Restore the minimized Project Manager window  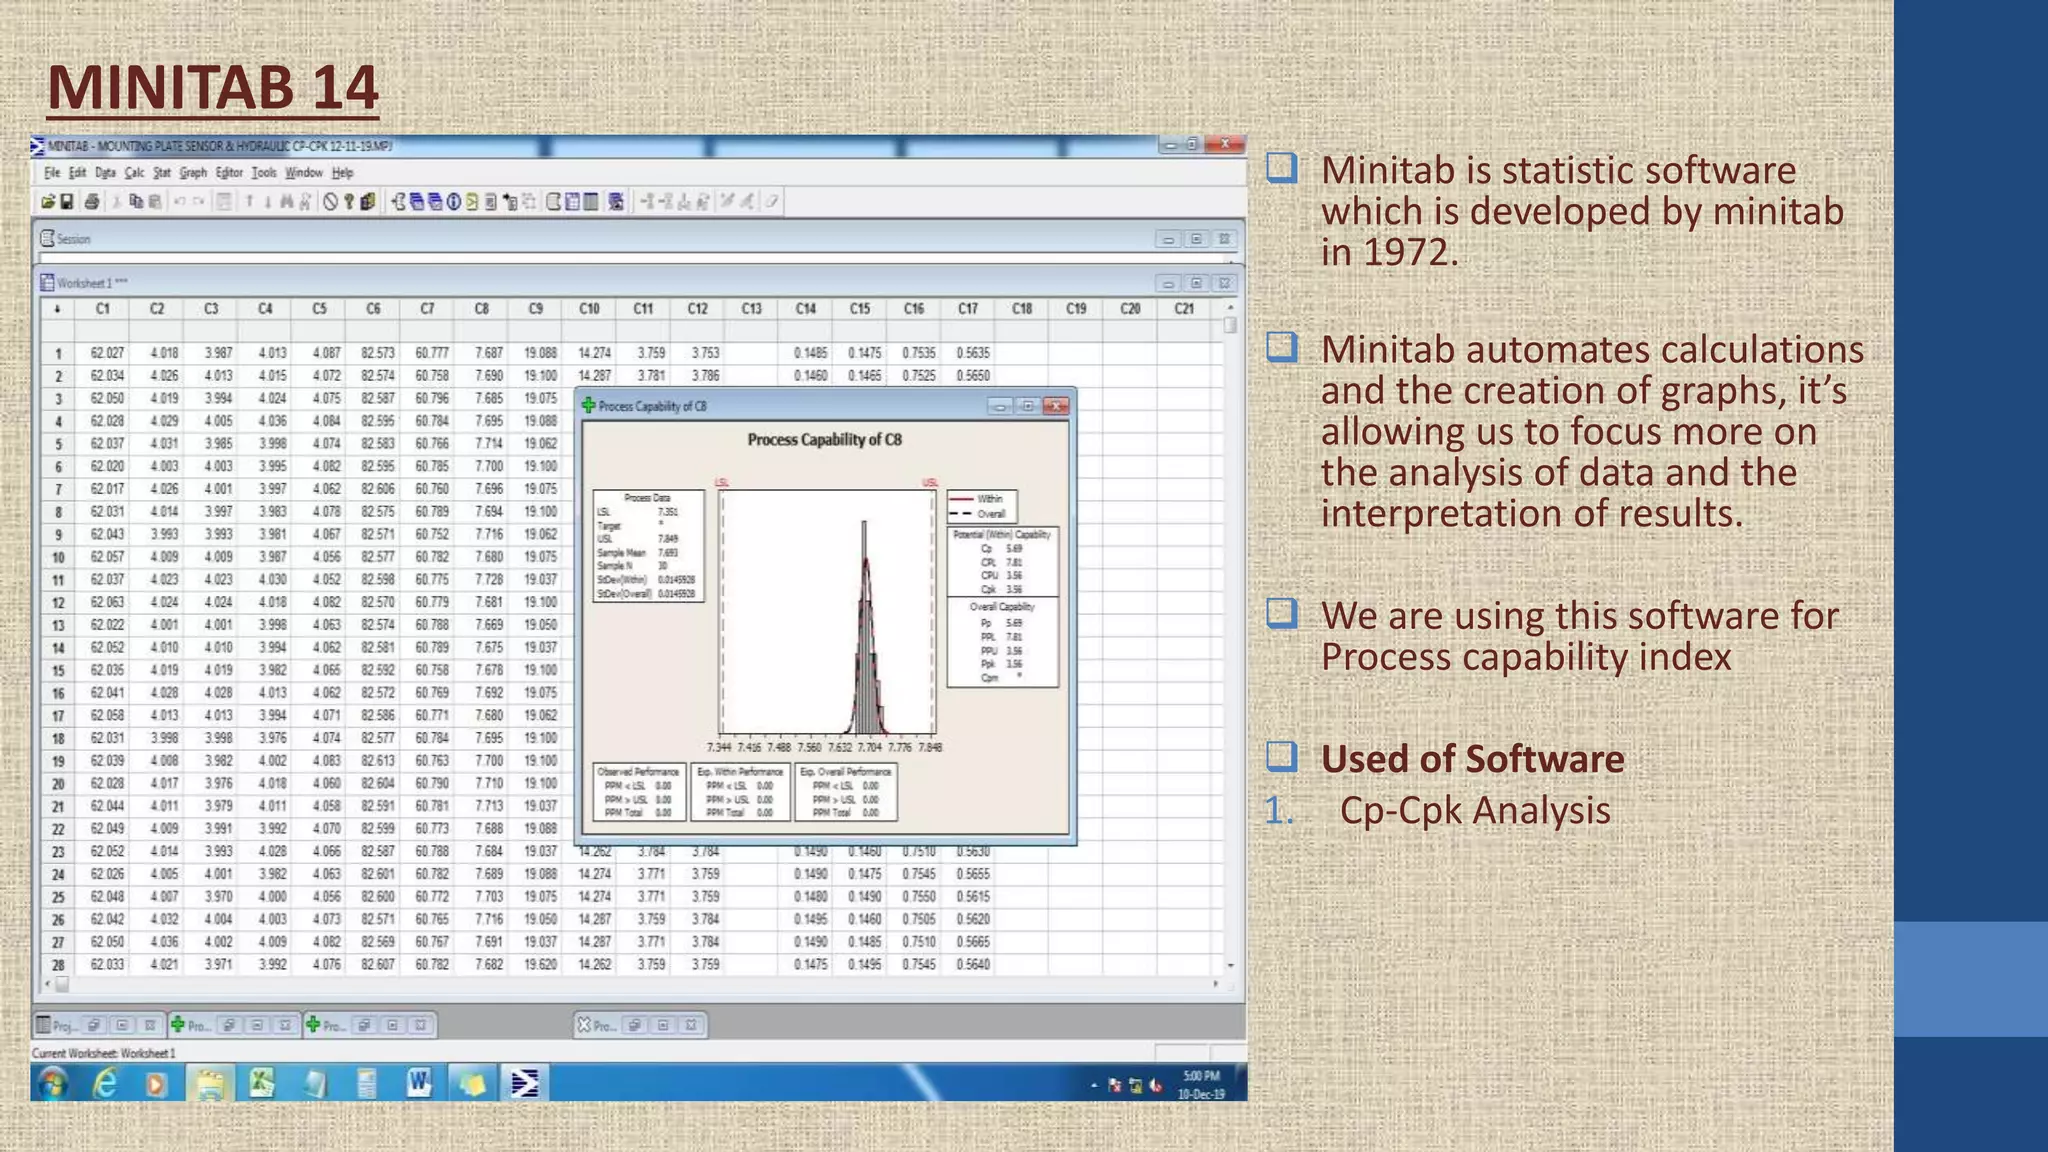point(93,1025)
